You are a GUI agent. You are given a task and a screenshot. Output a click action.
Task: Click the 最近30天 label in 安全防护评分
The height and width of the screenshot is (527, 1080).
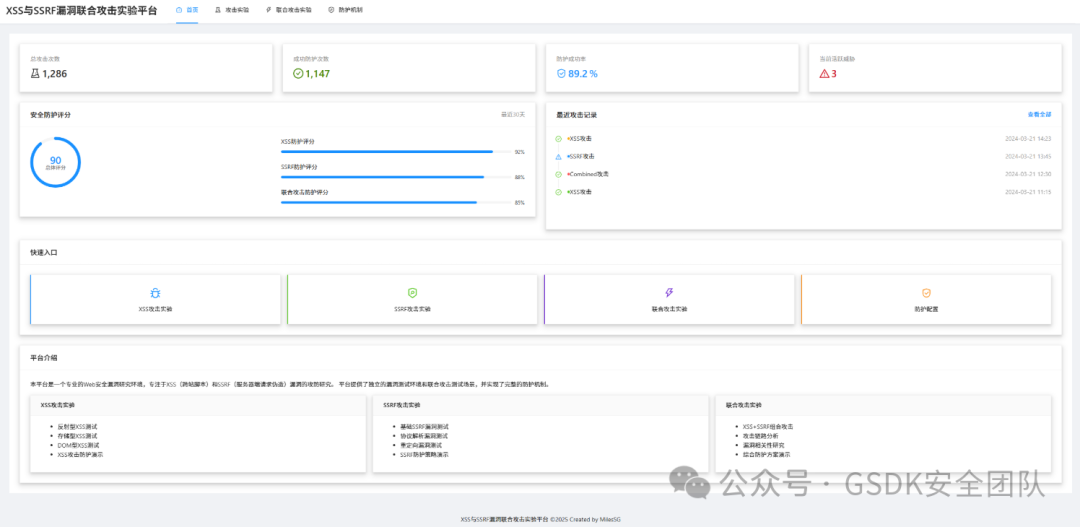pos(512,115)
